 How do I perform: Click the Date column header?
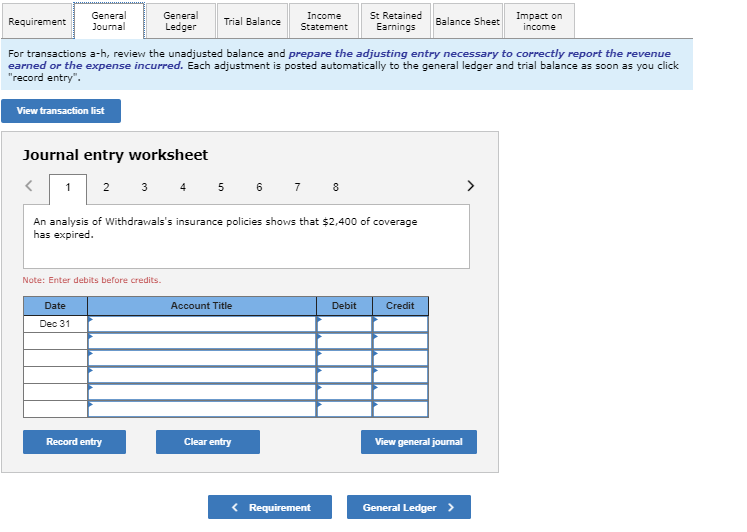pos(55,306)
